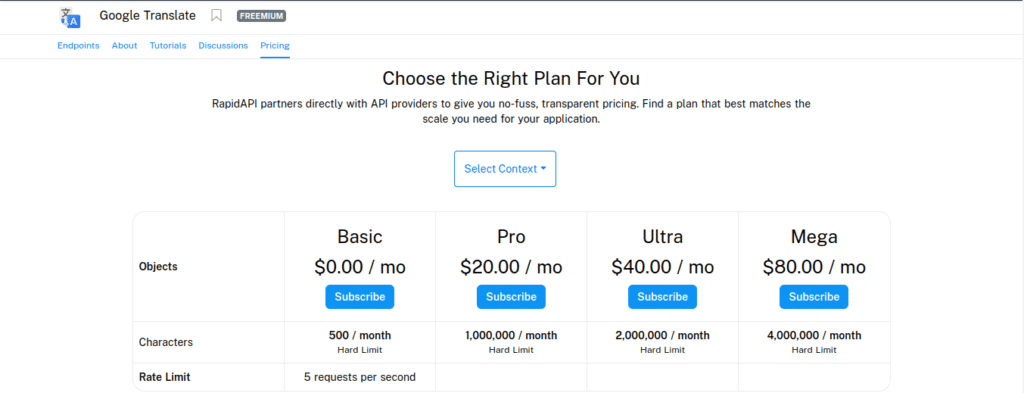Click the Google Translate logo icon
The height and width of the screenshot is (393, 1024).
tap(69, 18)
